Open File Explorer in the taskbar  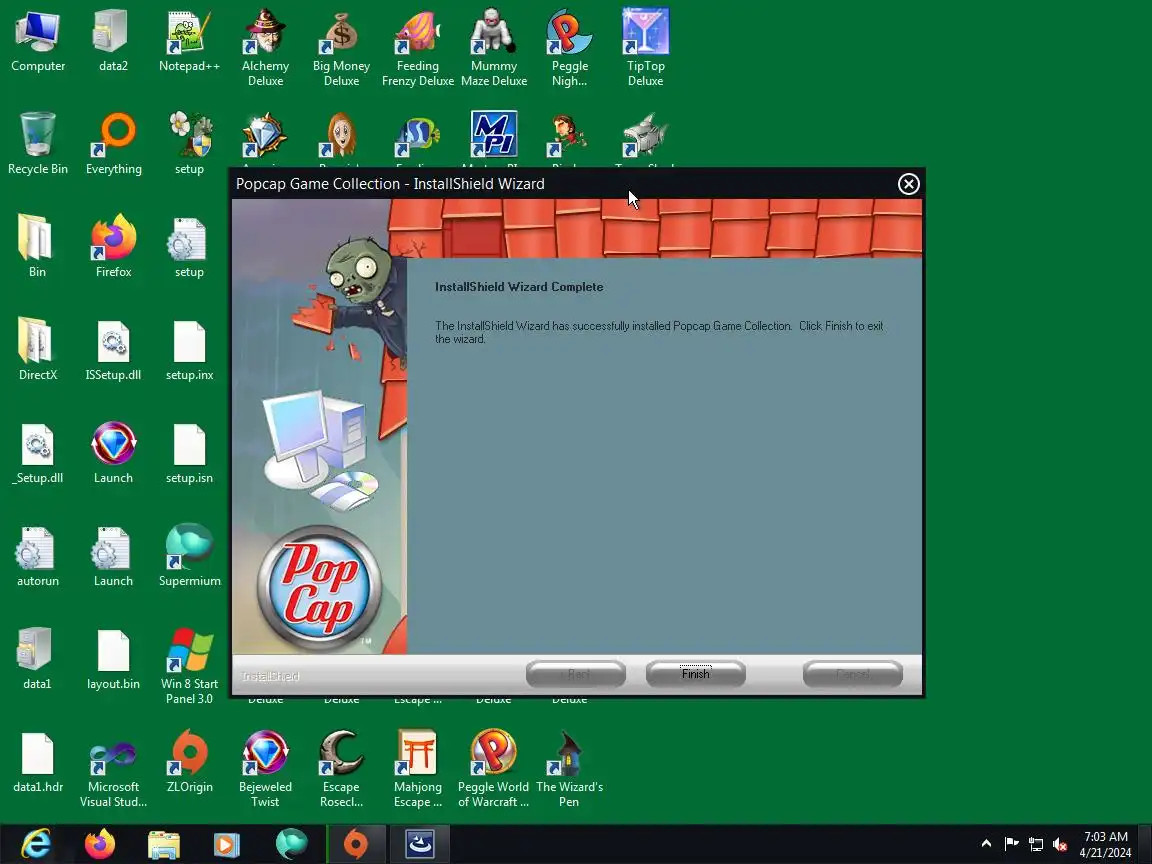coord(163,843)
